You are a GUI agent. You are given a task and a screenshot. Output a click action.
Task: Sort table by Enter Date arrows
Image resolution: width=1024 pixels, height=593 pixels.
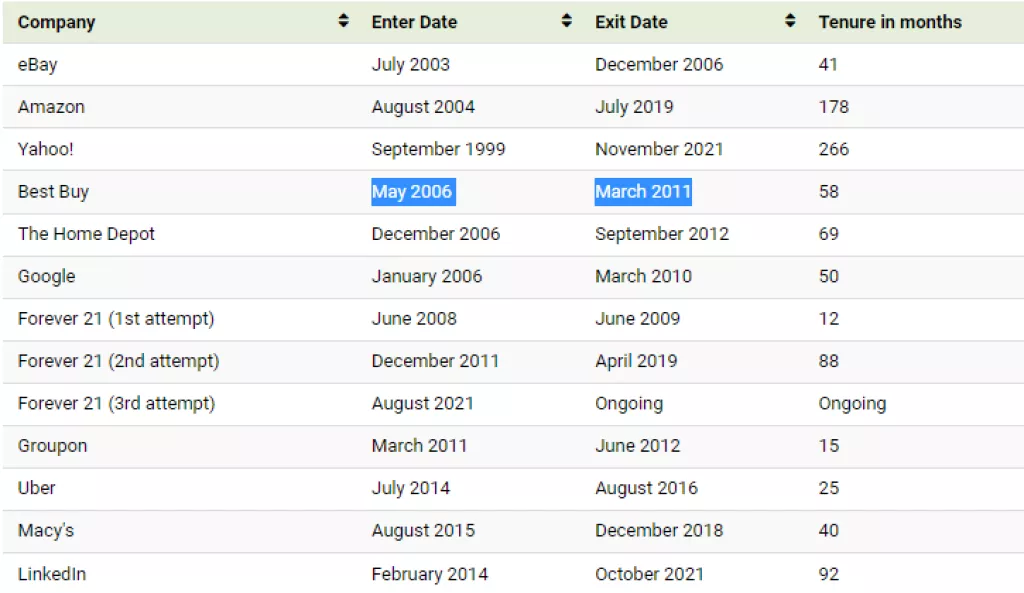click(567, 21)
